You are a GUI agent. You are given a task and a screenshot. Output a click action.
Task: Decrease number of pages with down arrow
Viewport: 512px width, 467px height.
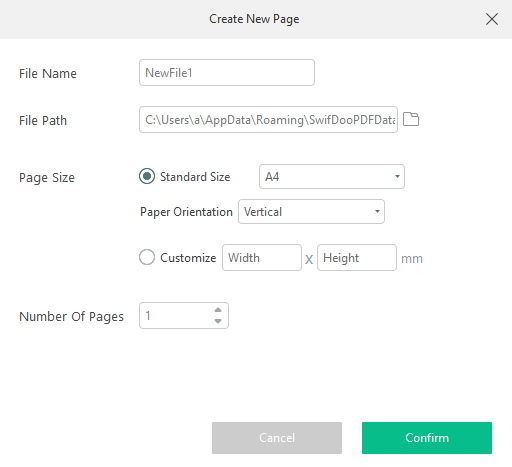pos(218,321)
